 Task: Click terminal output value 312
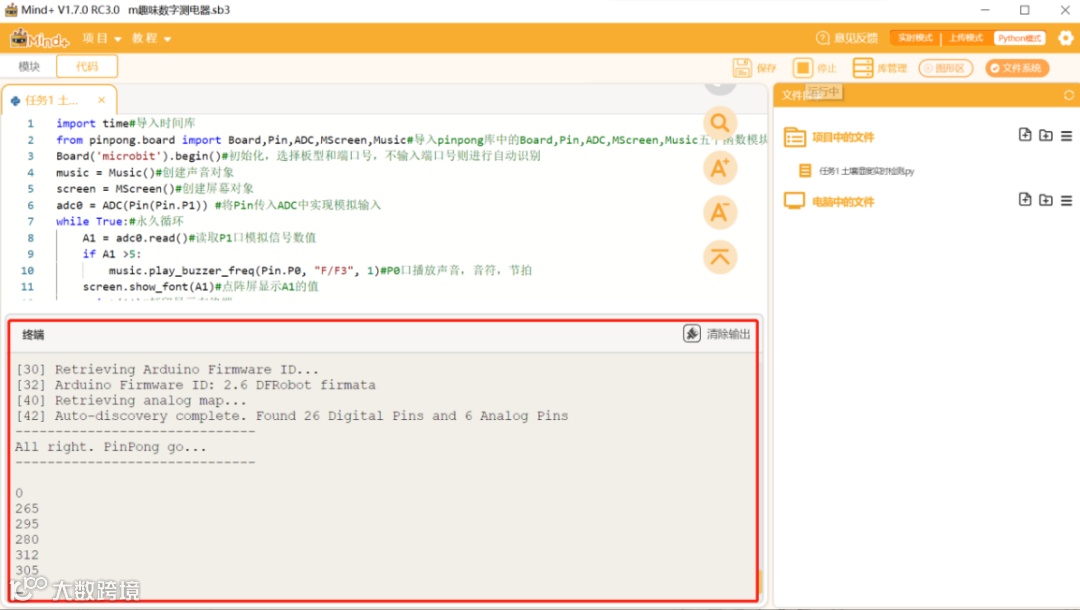click(x=27, y=555)
